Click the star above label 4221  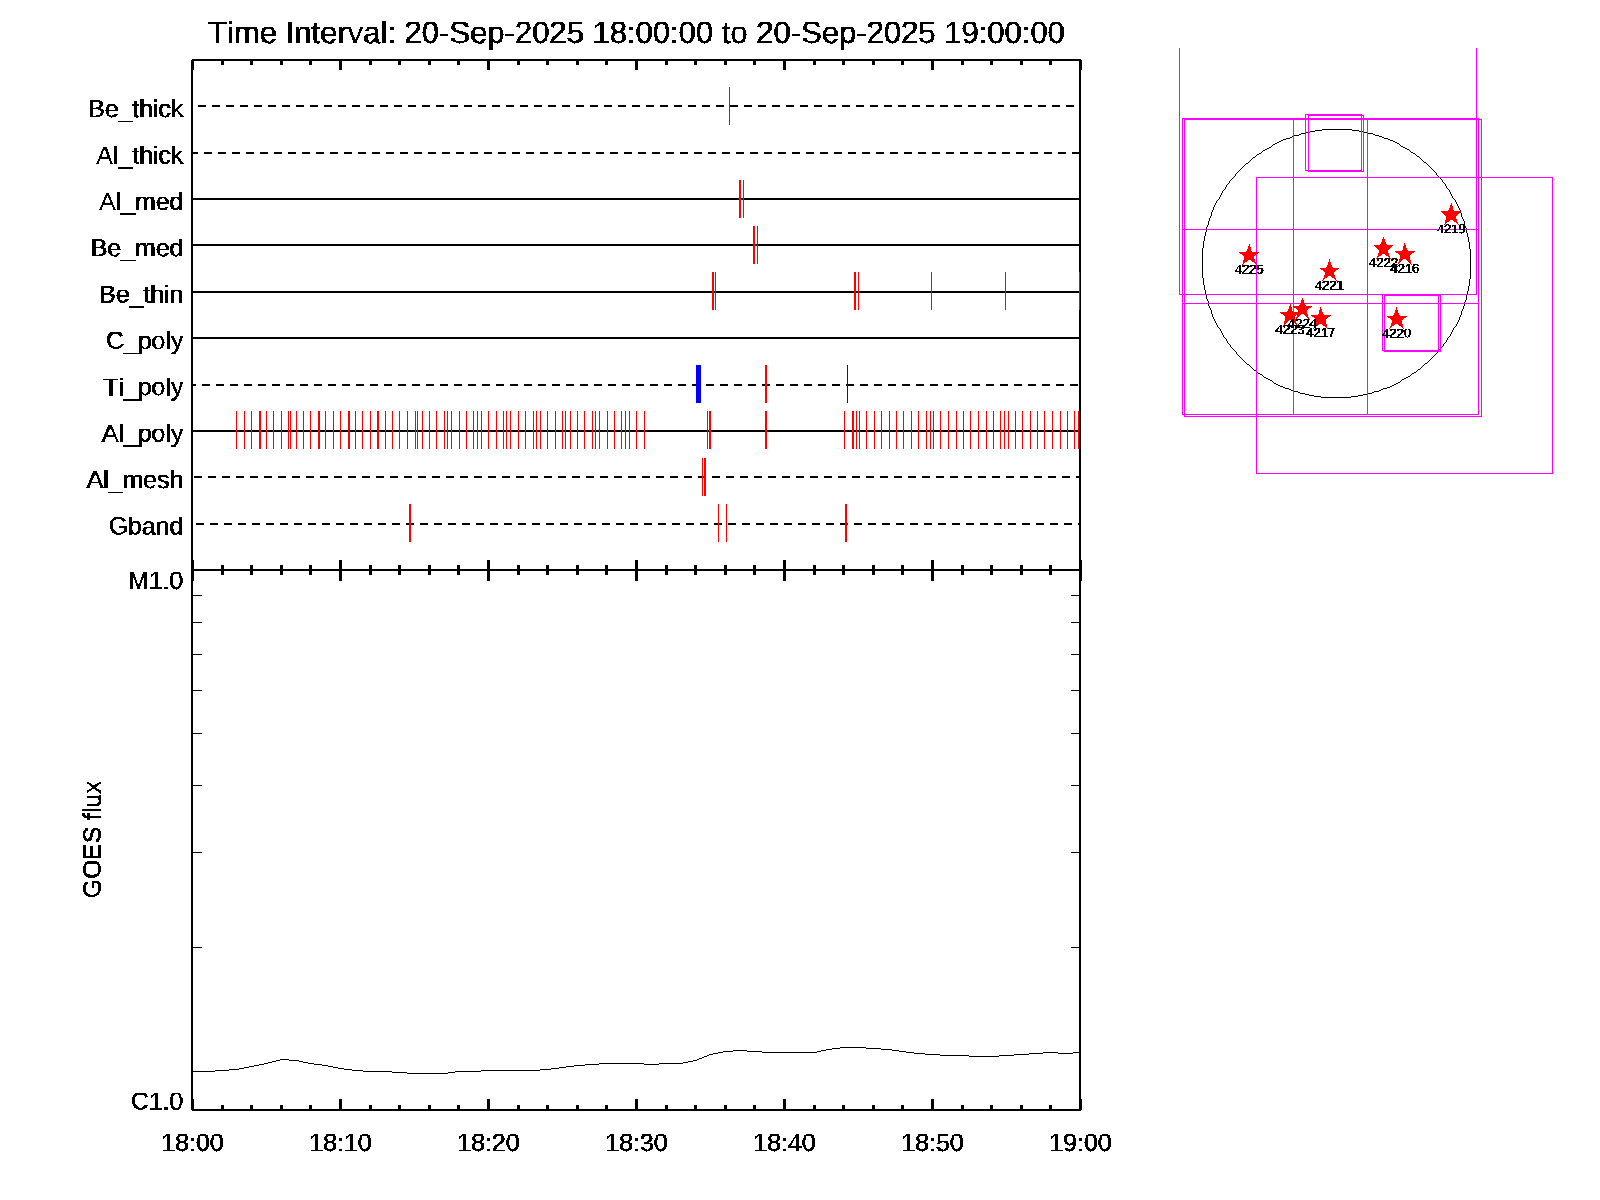pos(1329,271)
